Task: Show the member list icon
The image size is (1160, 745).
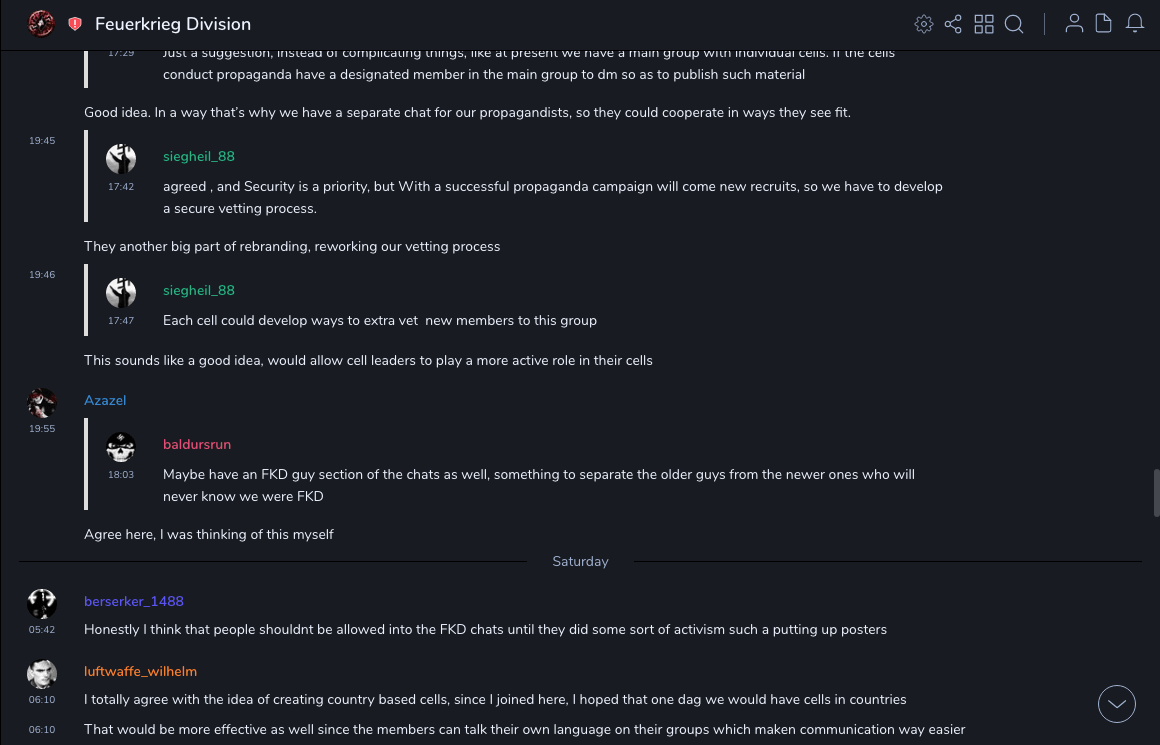Action: (1074, 24)
